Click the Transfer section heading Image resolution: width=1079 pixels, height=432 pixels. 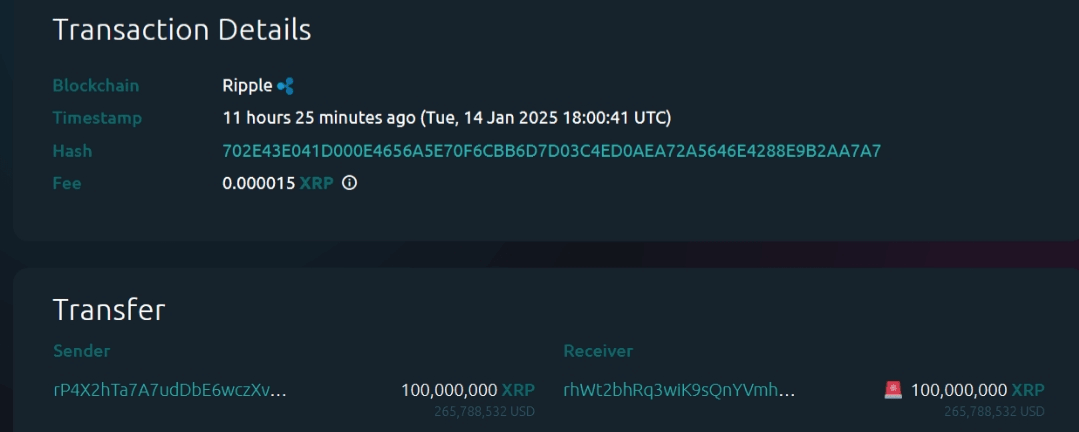click(x=109, y=310)
